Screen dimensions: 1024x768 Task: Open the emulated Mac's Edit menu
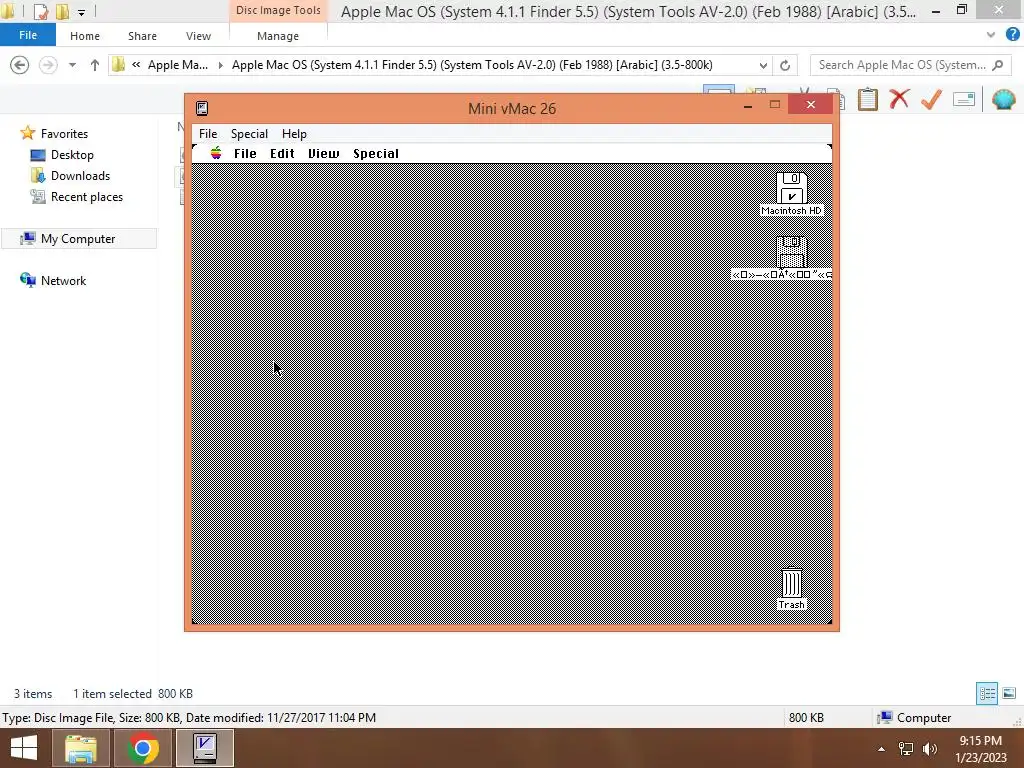[282, 153]
